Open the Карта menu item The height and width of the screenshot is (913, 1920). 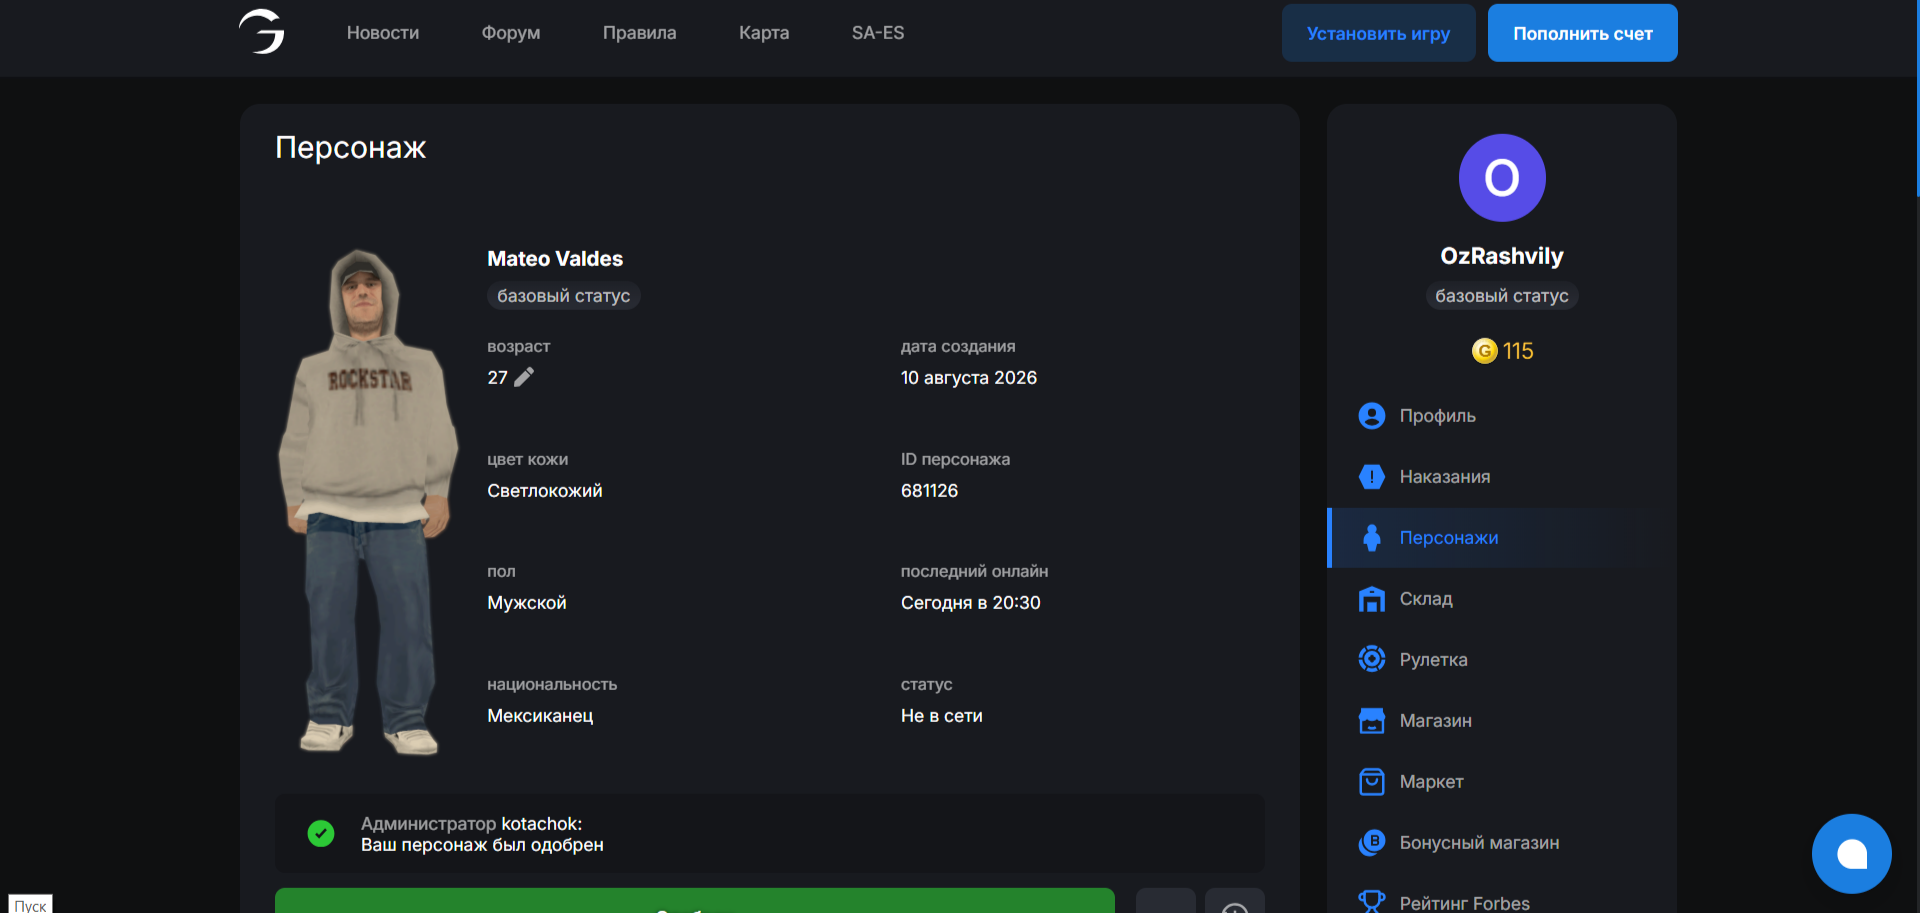(764, 33)
